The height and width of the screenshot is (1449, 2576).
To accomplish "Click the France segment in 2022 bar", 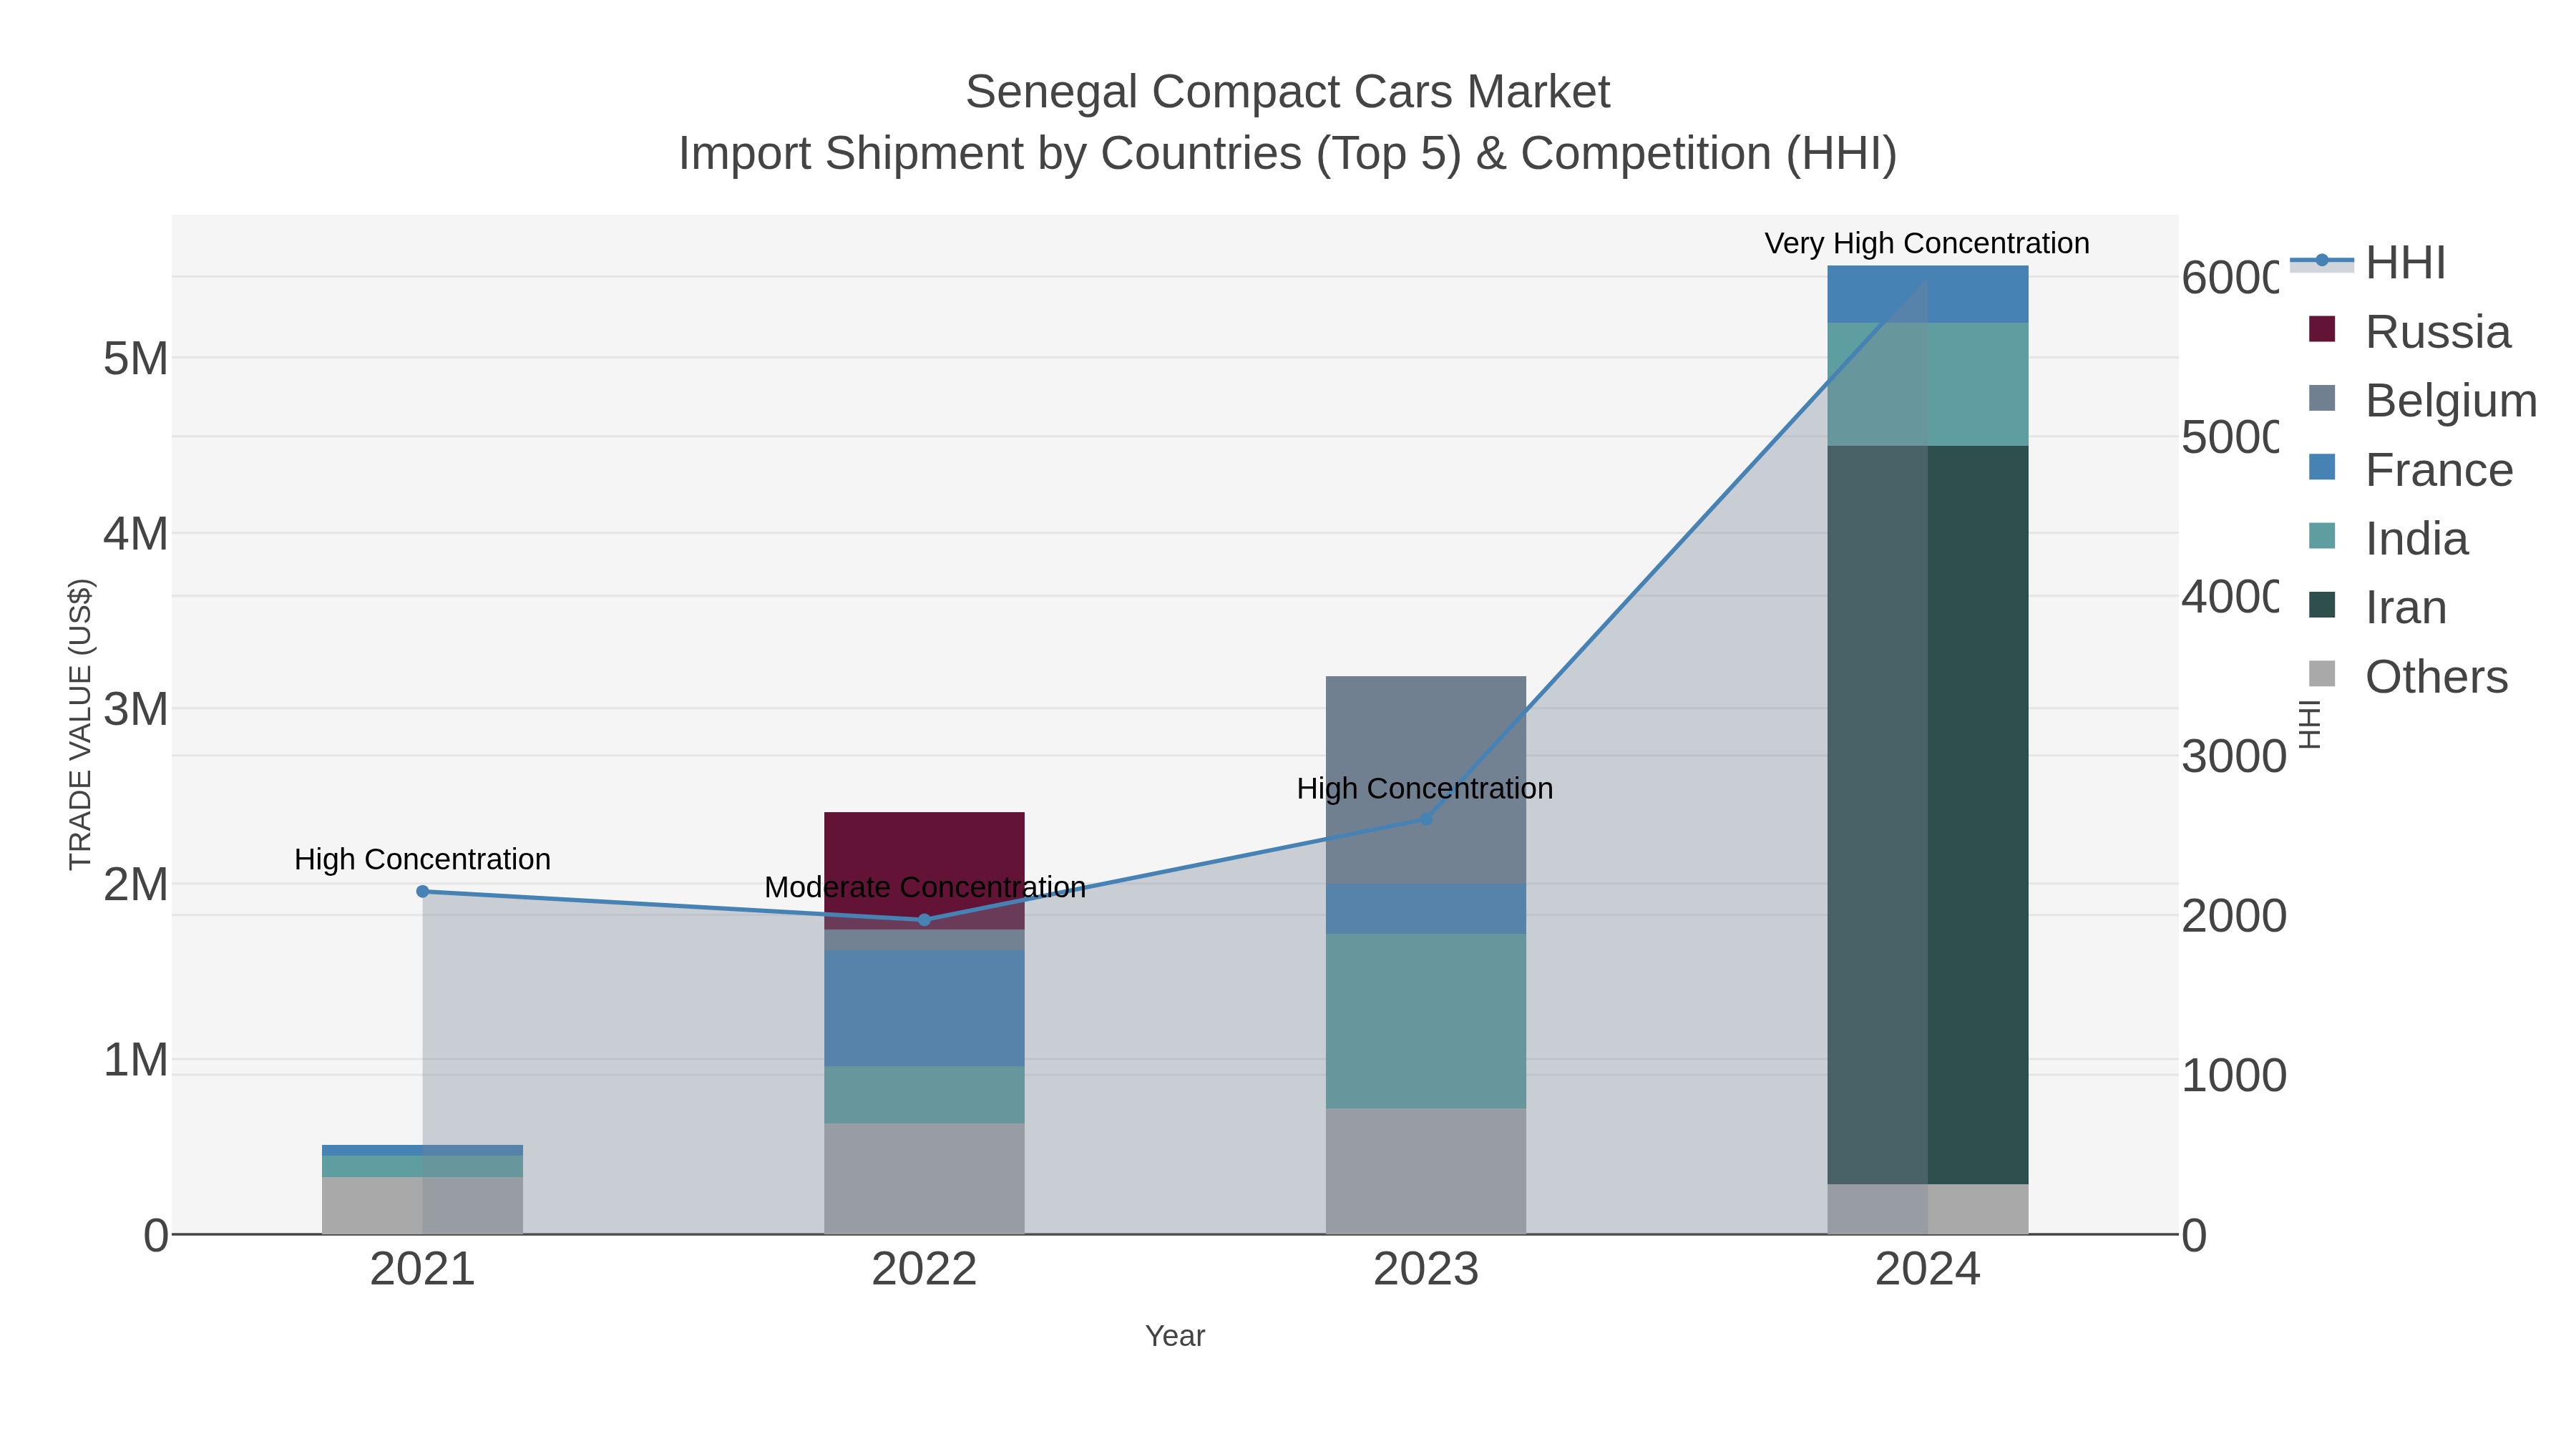I will click(x=924, y=1008).
